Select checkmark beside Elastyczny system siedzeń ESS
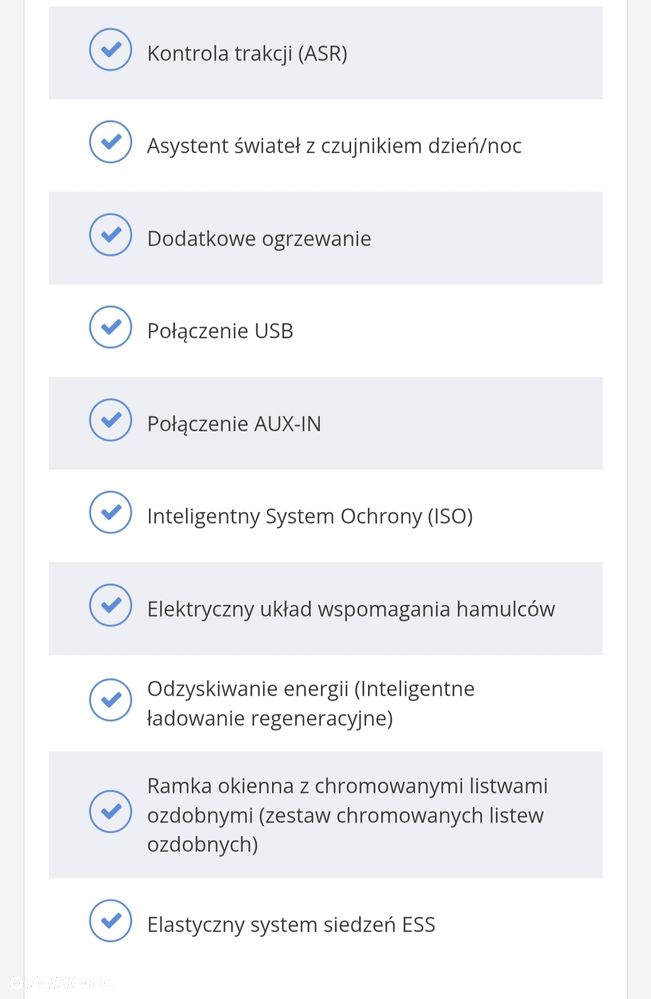The image size is (651, 999). 110,921
